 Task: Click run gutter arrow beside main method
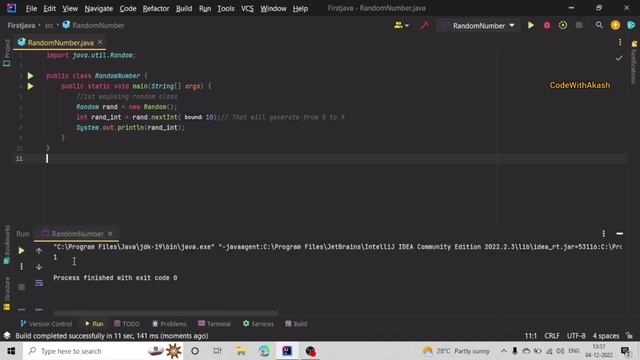[30, 86]
